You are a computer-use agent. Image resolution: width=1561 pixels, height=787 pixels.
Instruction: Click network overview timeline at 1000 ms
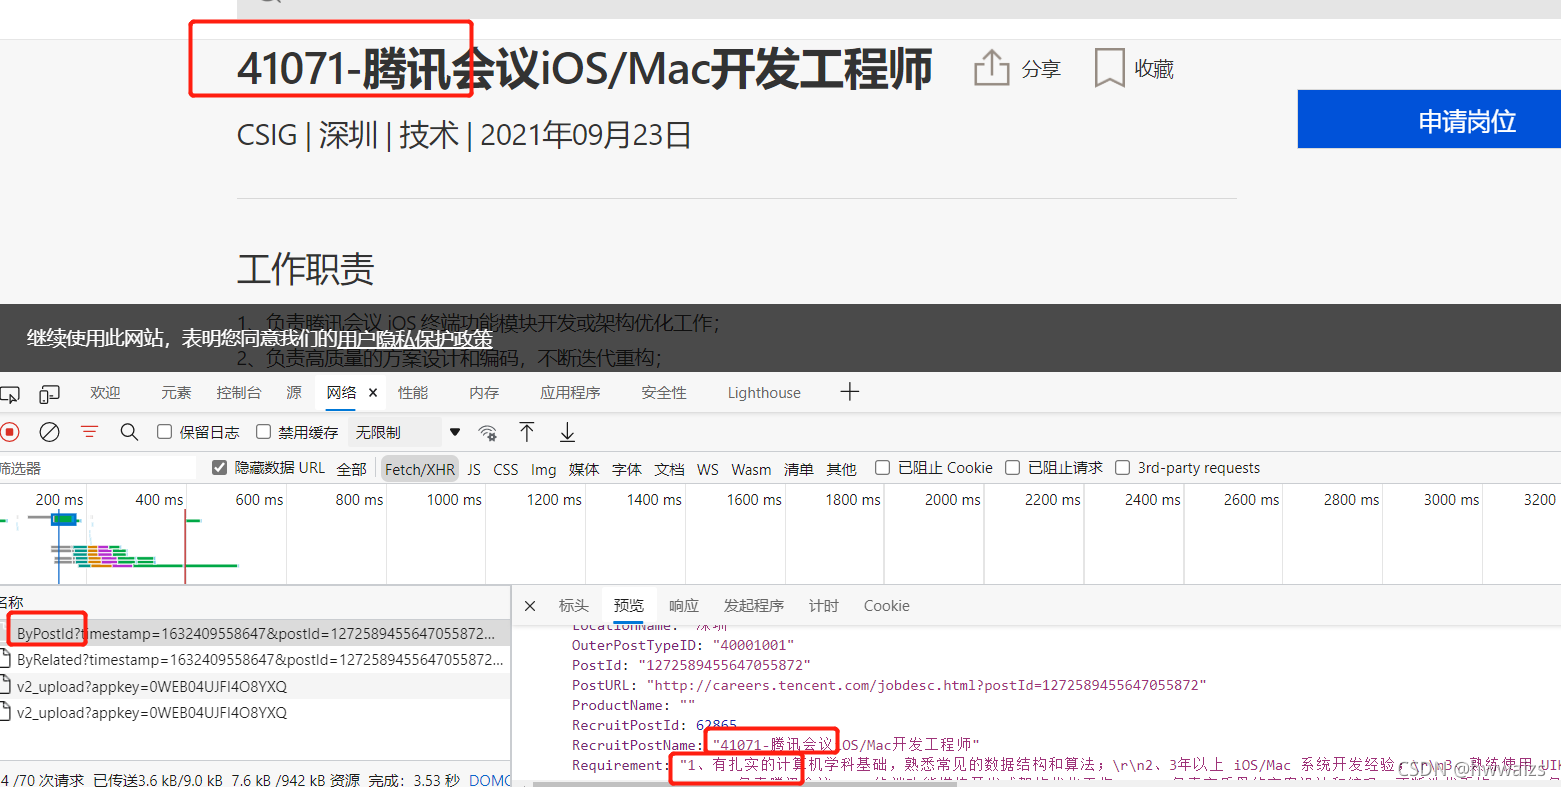click(454, 500)
